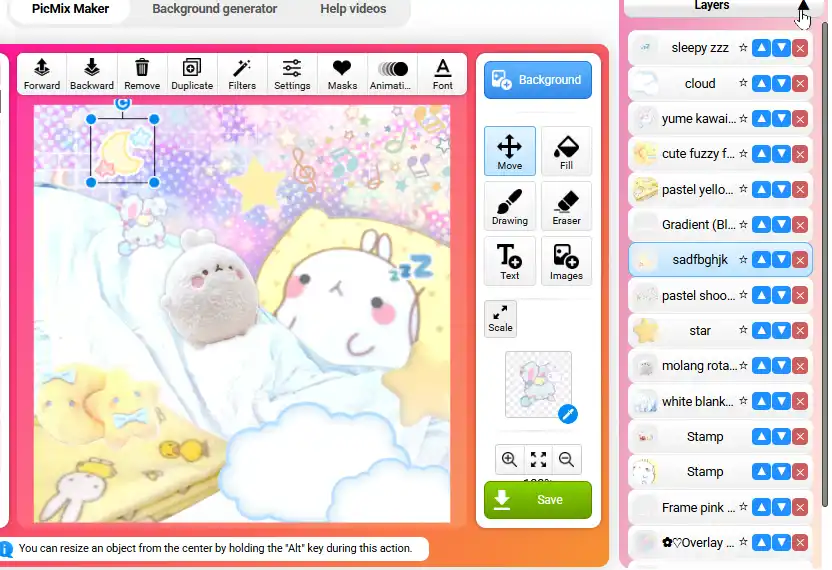Toggle star favorite on molang layer
832x570 pixels.
(743, 365)
